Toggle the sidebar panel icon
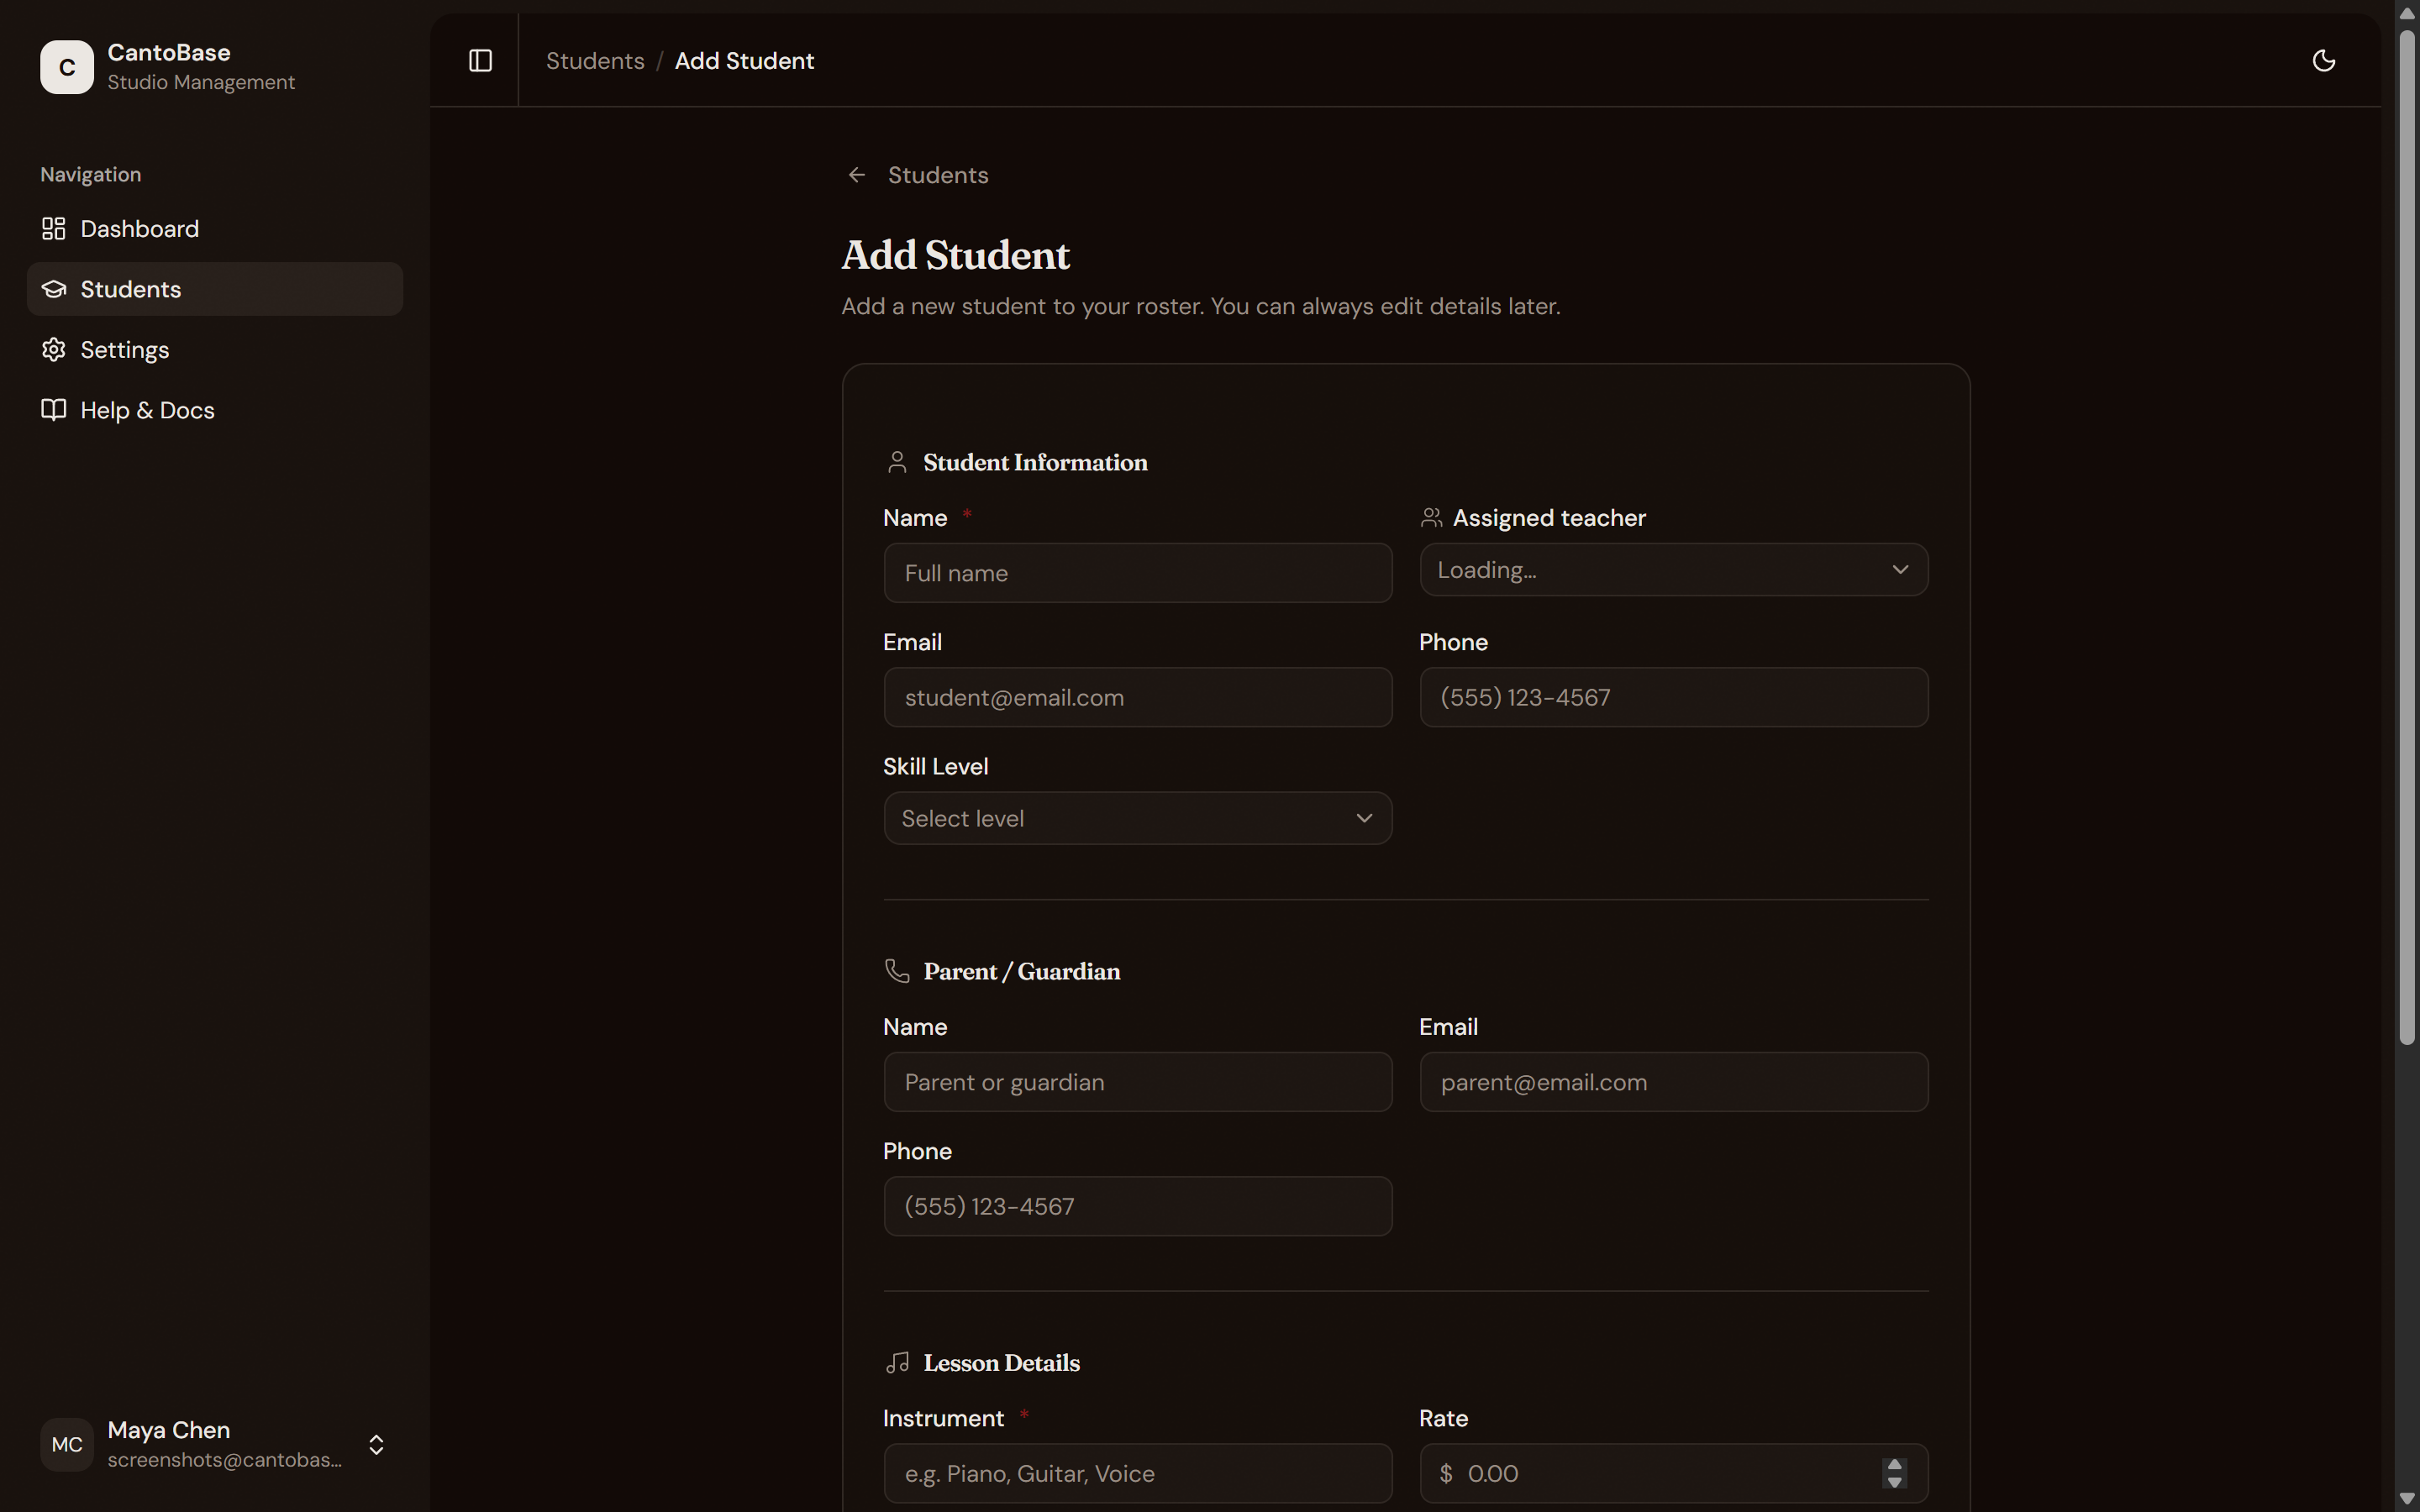 480,61
